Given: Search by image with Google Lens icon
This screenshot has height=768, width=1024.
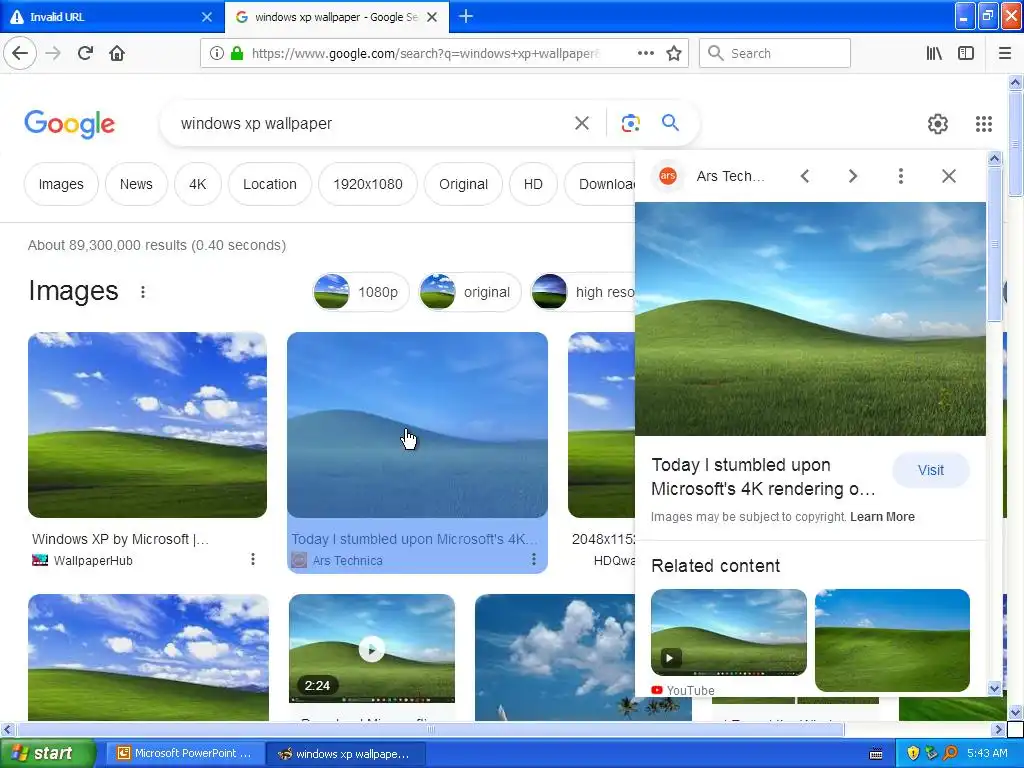Looking at the screenshot, I should 630,123.
